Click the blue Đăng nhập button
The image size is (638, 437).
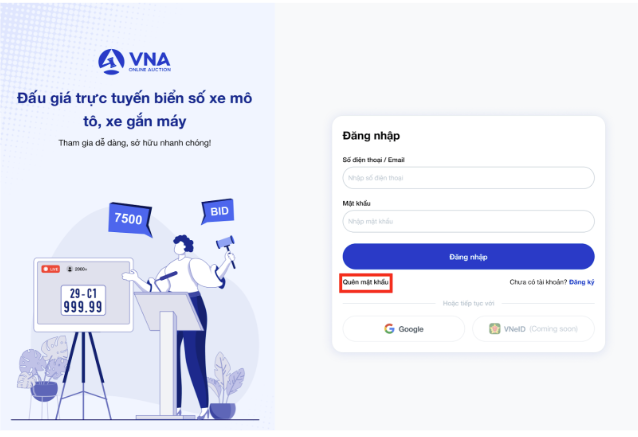pos(468,257)
